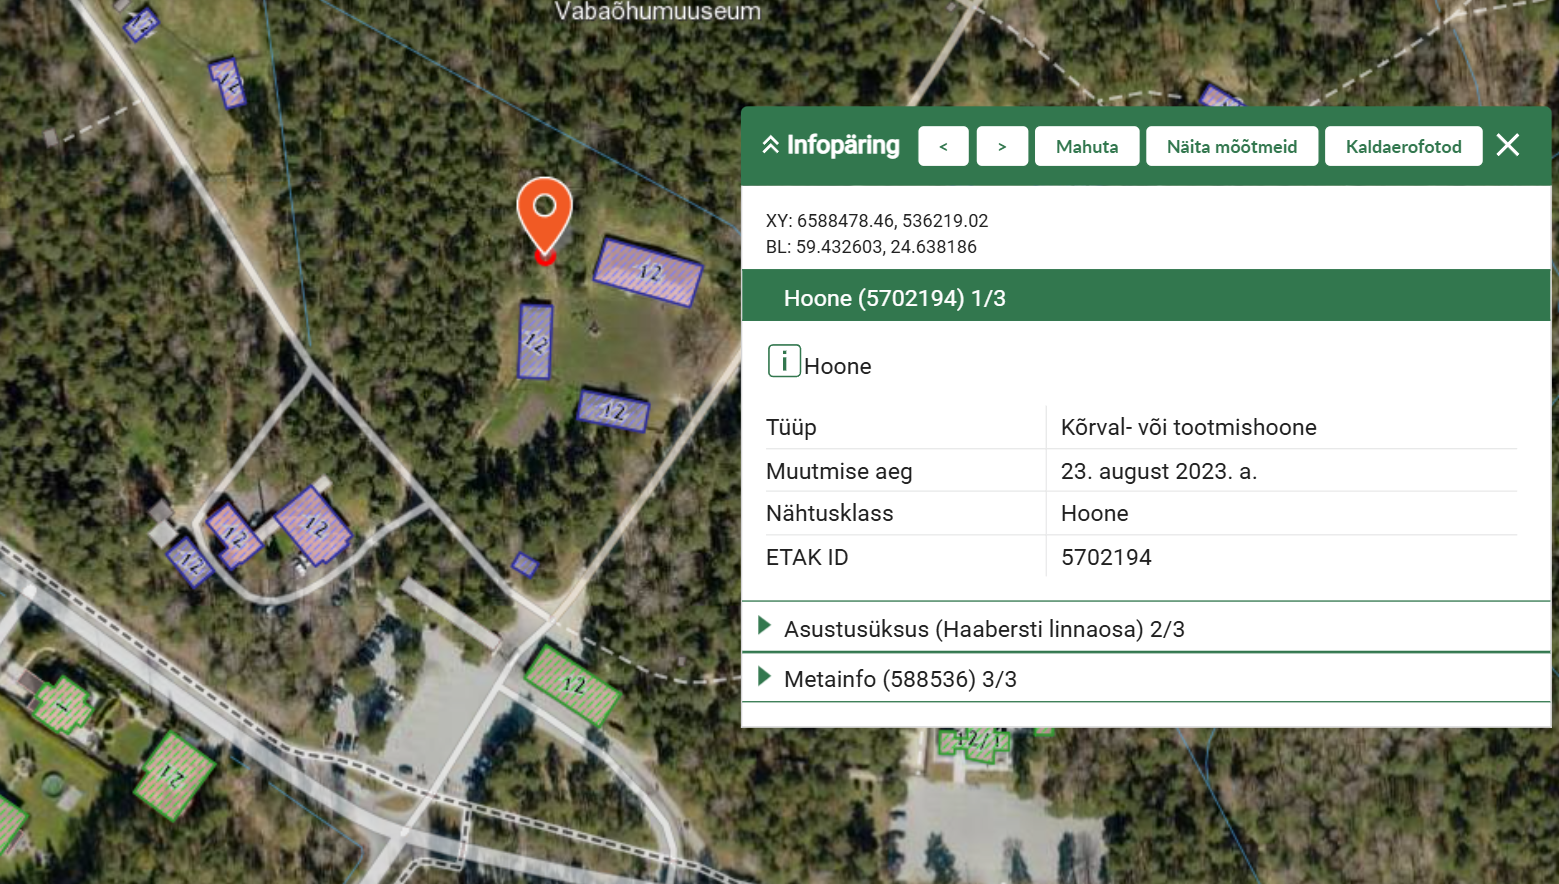The image size is (1559, 884).
Task: Go to next result with > button
Action: point(1002,147)
